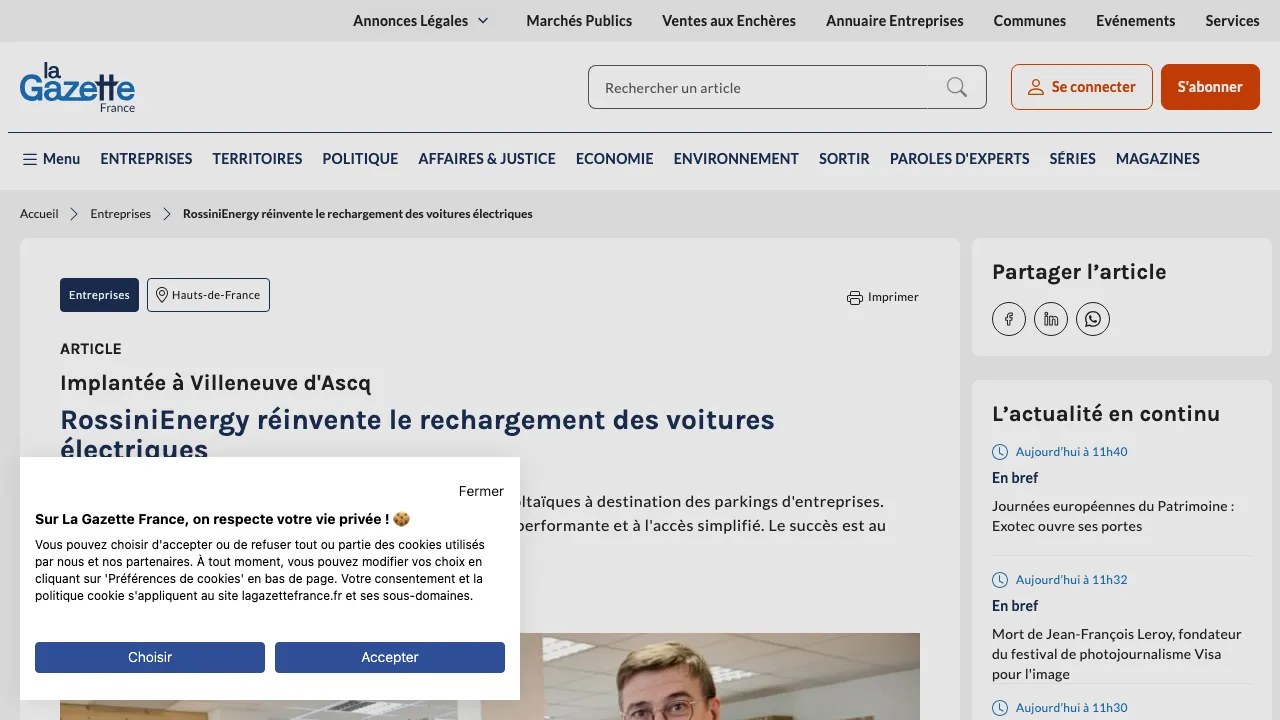1280x720 pixels.
Task: Click the 'Partager l'article' heading
Action: click(x=1079, y=272)
